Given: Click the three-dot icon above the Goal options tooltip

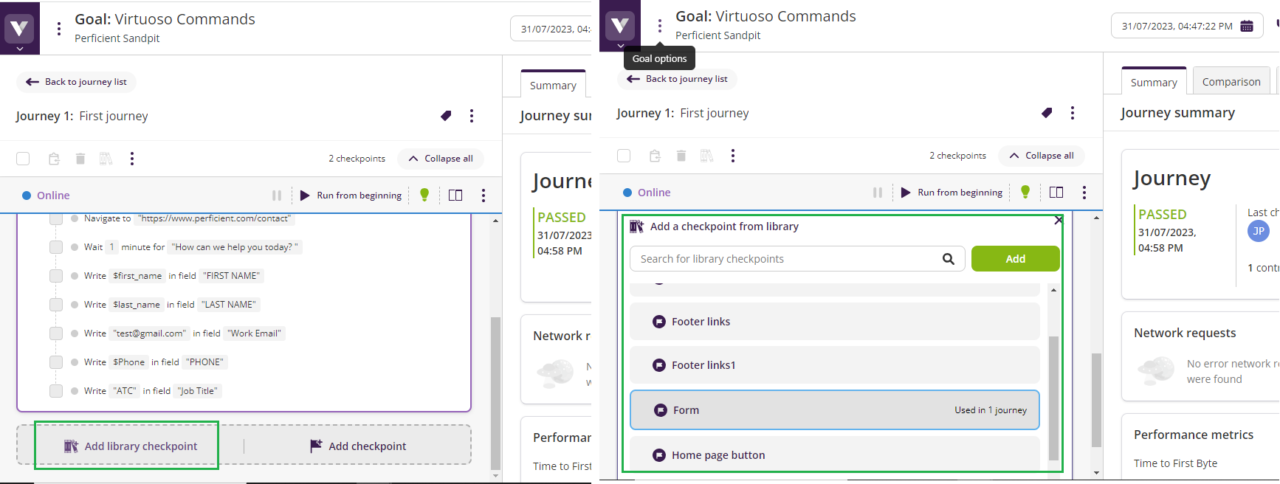Looking at the screenshot, I should tap(659, 26).
